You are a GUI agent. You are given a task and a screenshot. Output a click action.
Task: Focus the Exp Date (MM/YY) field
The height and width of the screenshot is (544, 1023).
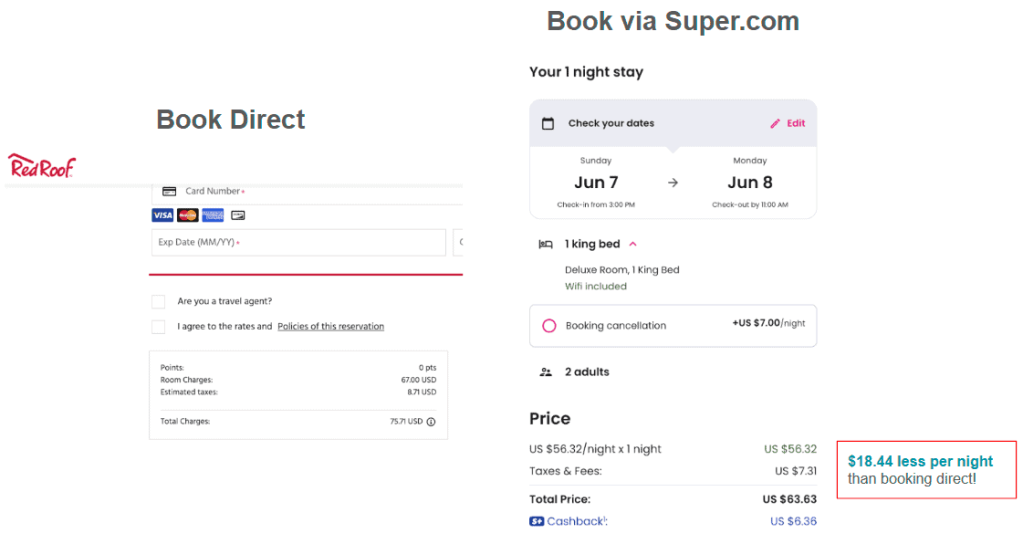click(x=299, y=242)
